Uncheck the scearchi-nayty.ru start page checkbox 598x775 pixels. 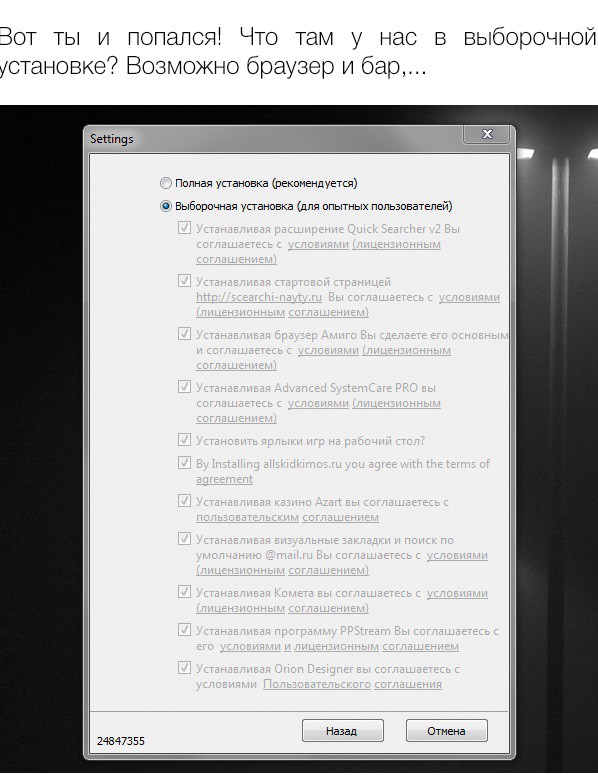point(184,281)
